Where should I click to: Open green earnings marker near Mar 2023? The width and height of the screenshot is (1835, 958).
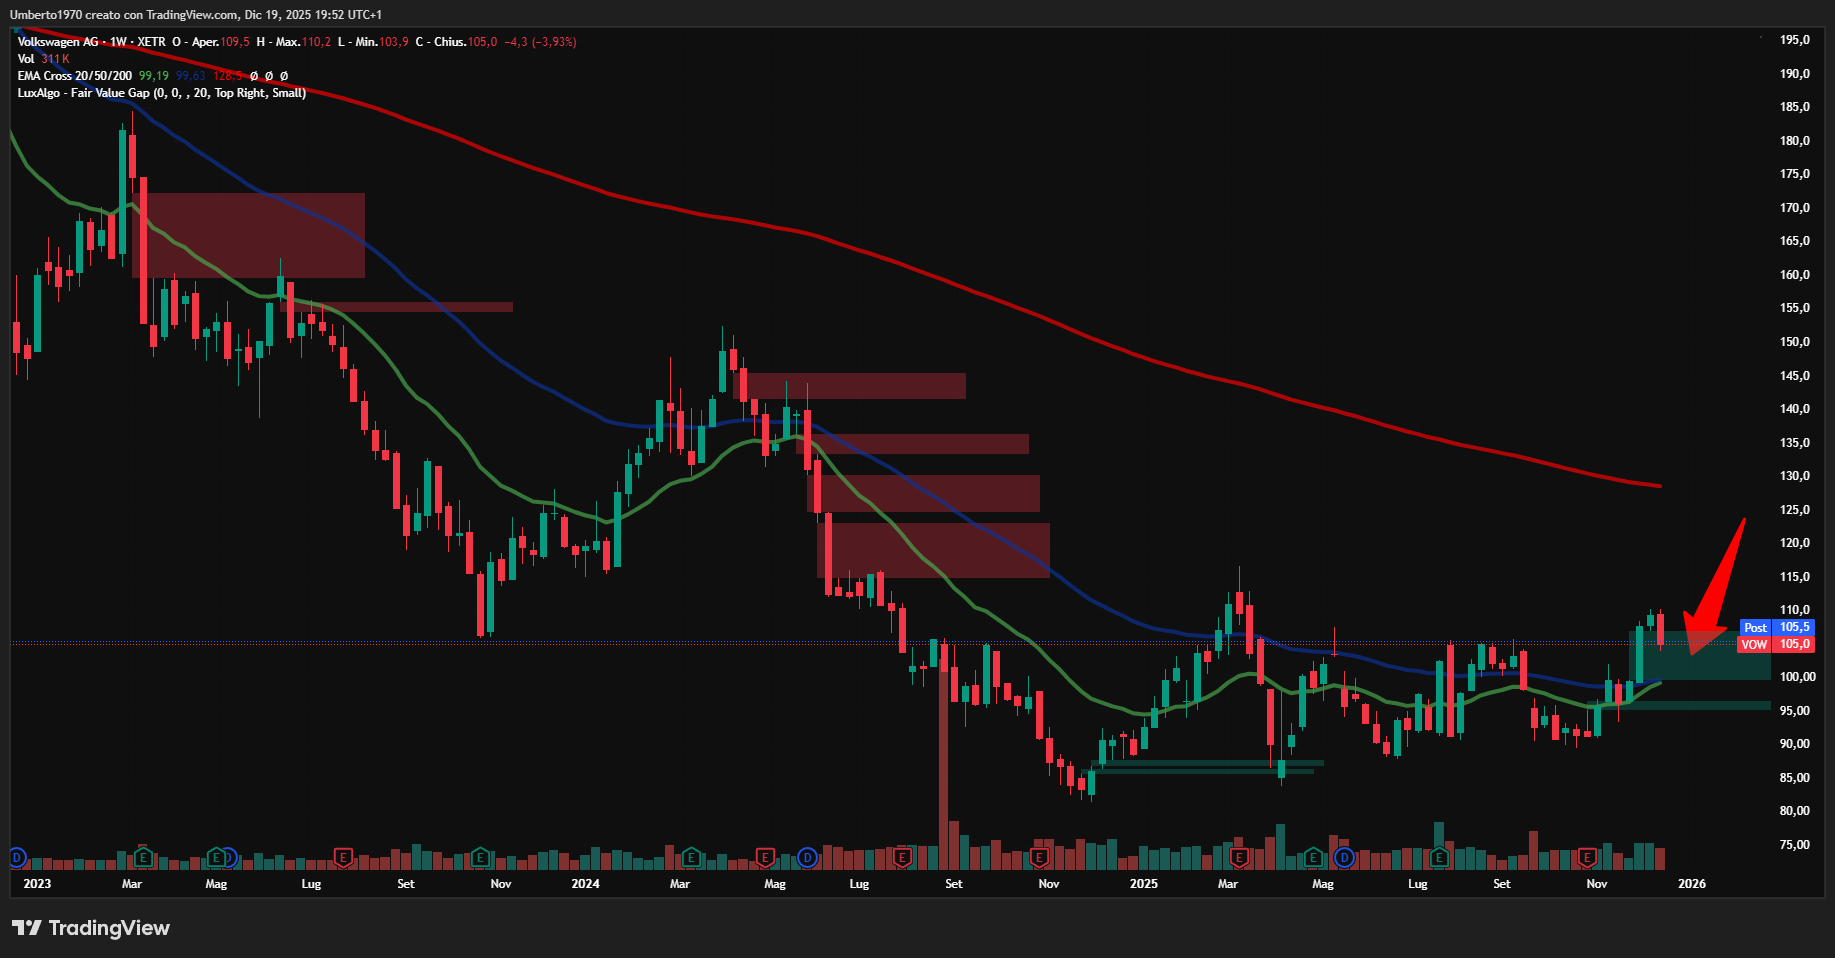pyautogui.click(x=143, y=857)
